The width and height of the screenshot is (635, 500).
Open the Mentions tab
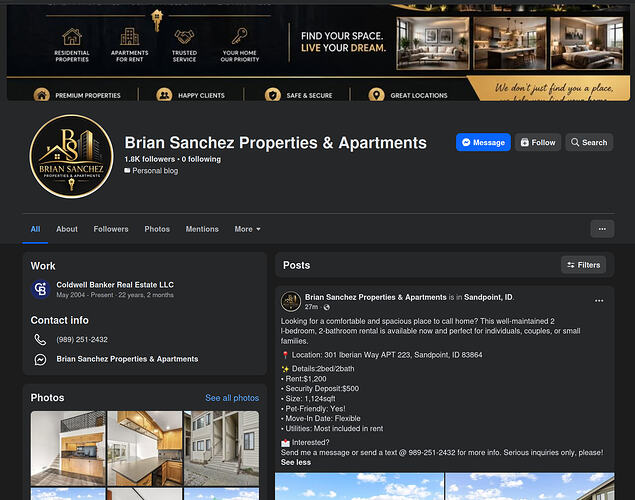202,229
